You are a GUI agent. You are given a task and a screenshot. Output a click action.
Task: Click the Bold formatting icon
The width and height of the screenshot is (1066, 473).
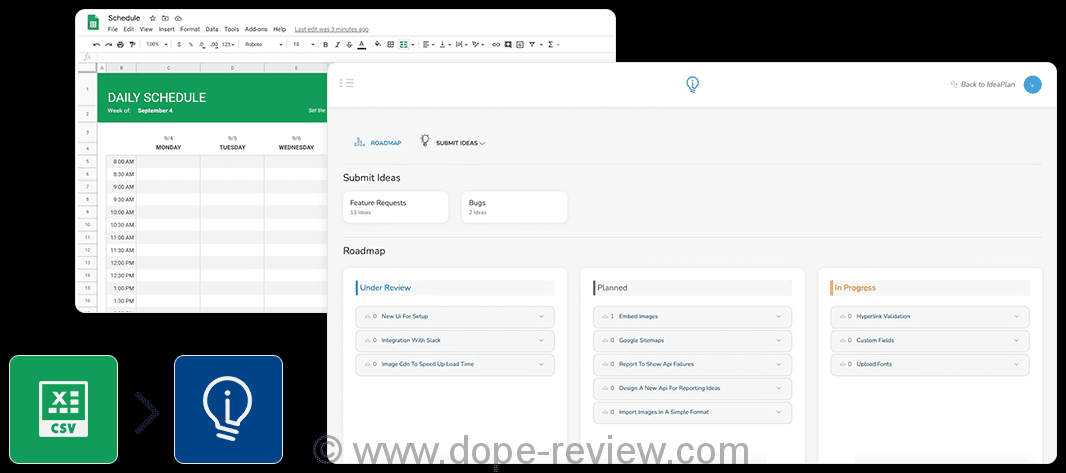(325, 45)
